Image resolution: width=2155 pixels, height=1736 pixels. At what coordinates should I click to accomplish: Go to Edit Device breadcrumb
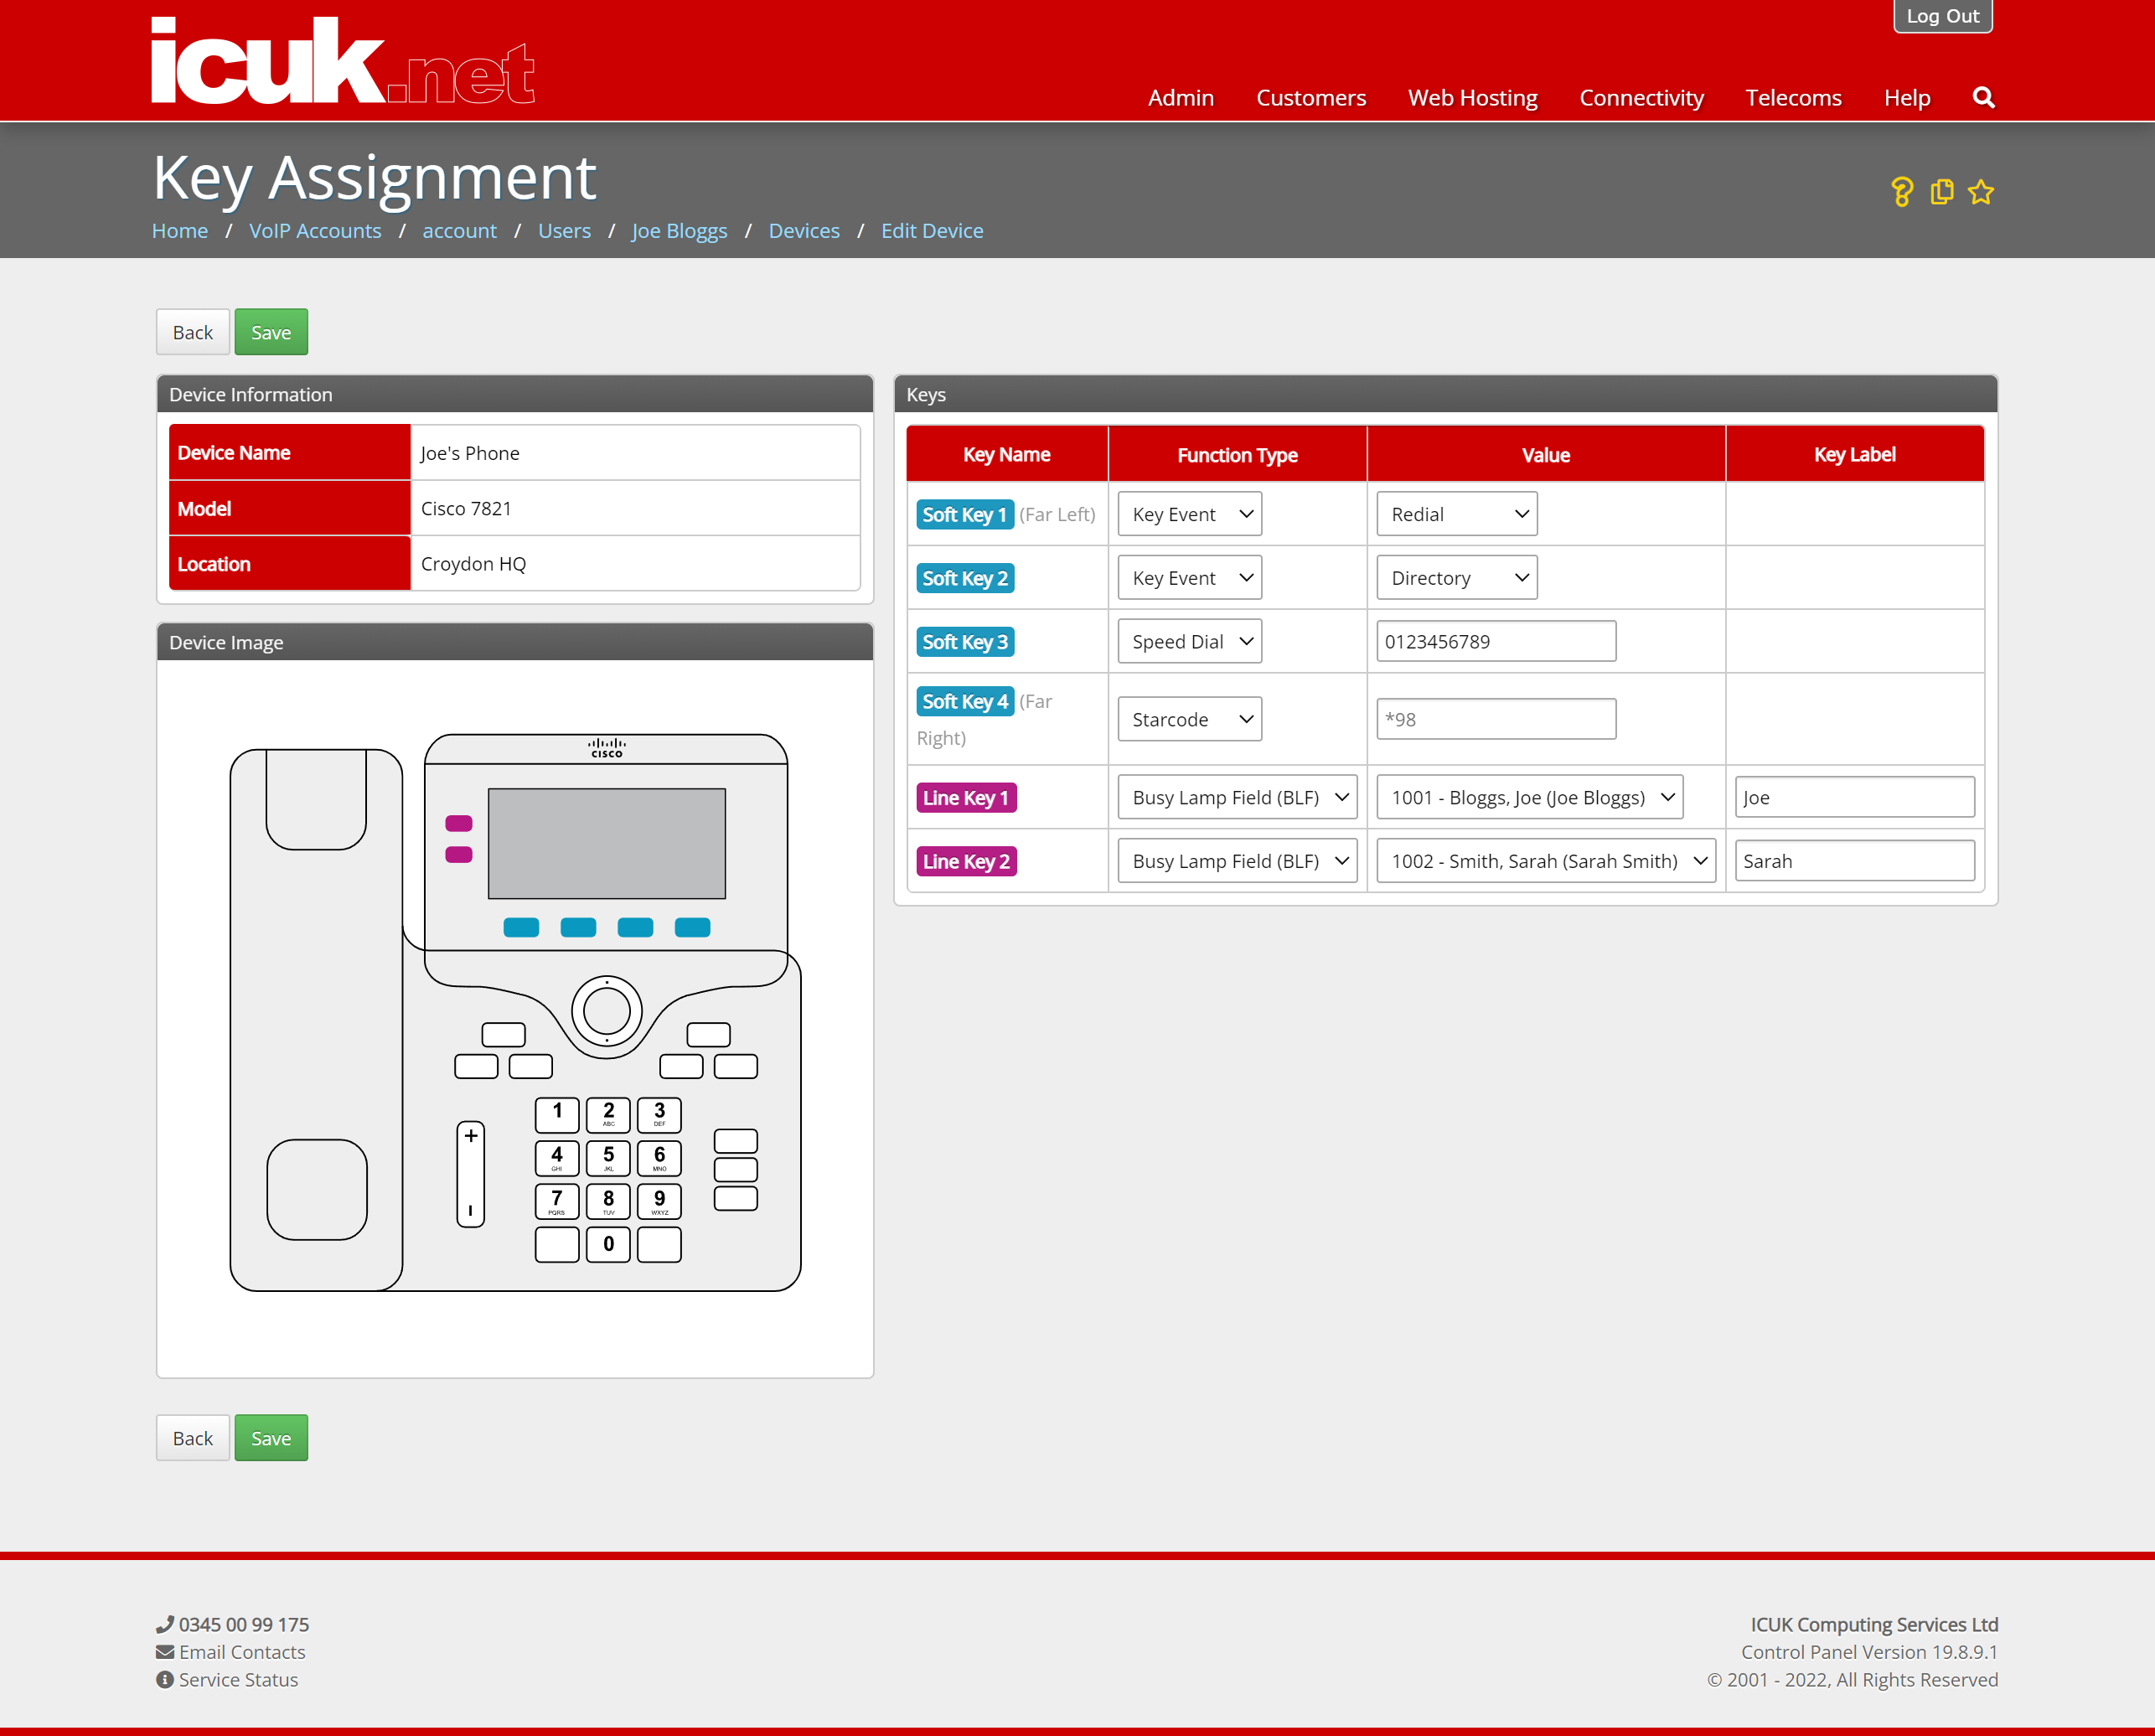[932, 230]
